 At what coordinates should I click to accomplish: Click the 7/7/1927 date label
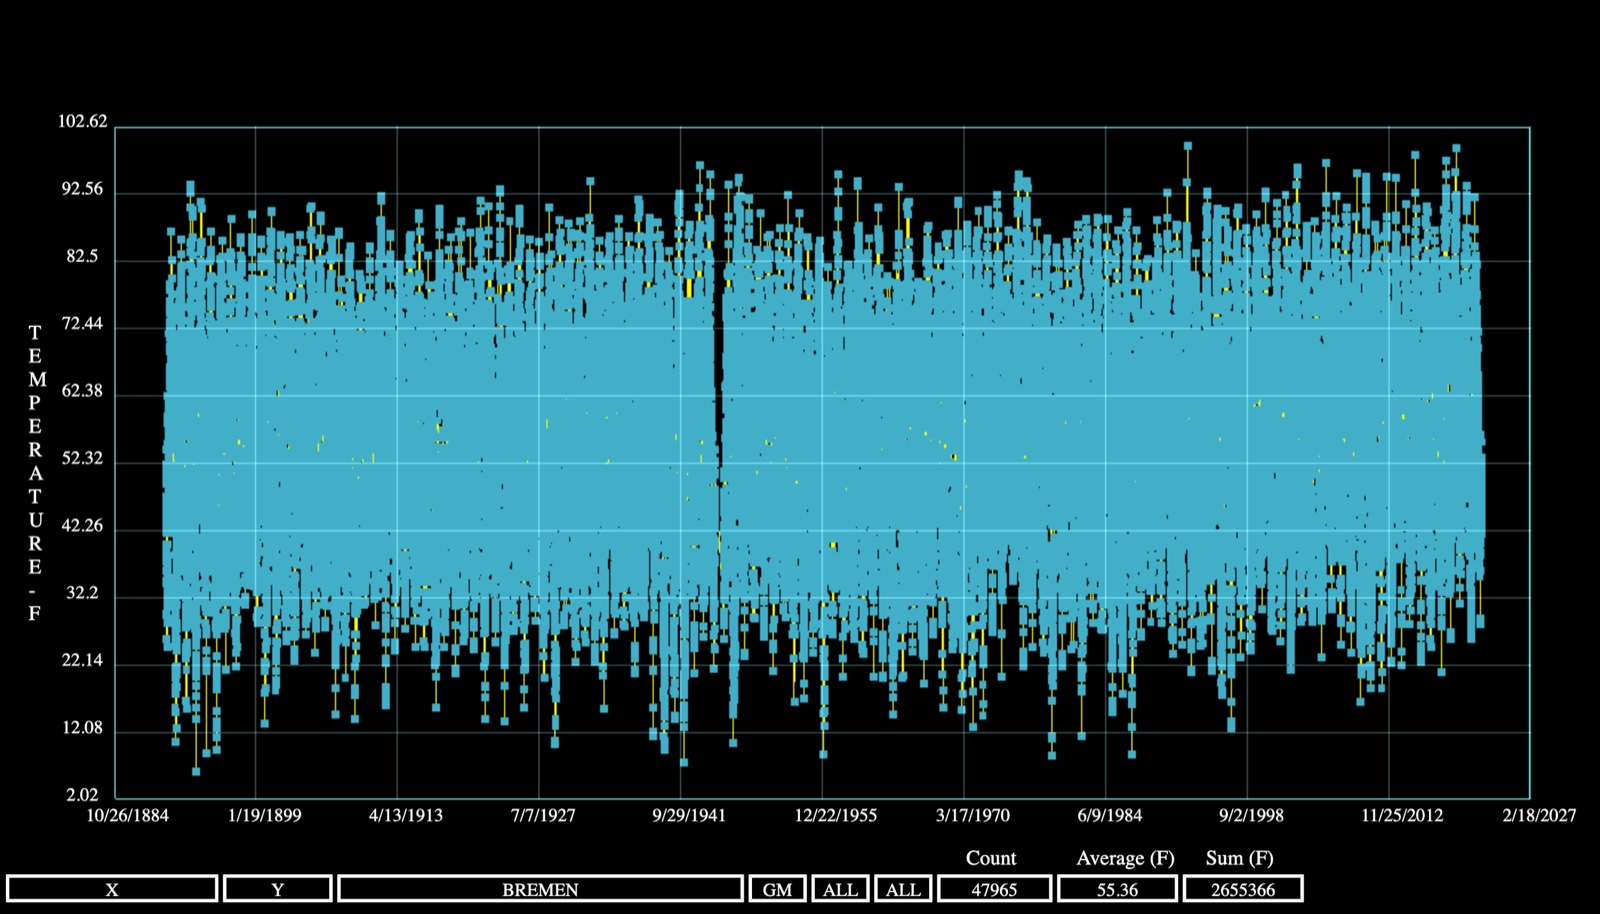(x=543, y=815)
